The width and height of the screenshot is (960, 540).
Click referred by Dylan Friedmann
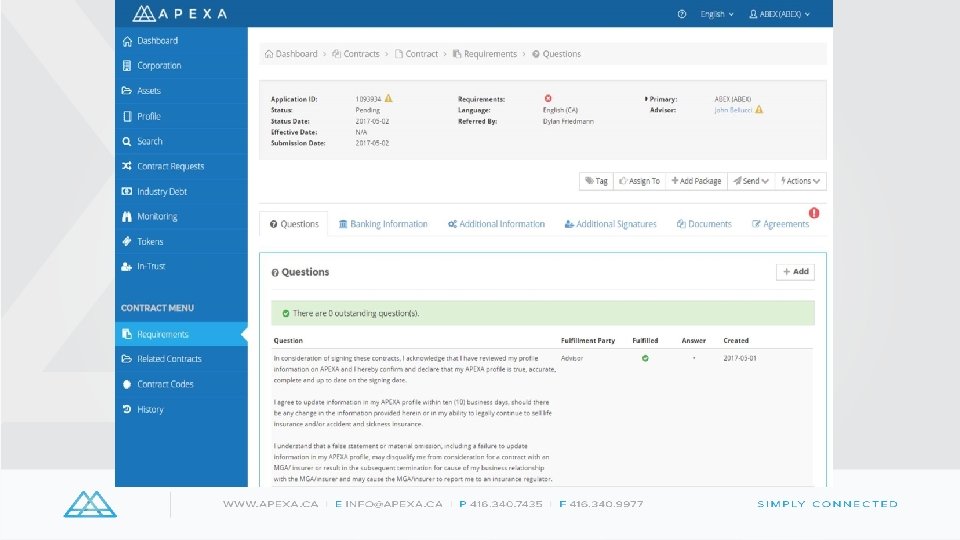(x=568, y=121)
